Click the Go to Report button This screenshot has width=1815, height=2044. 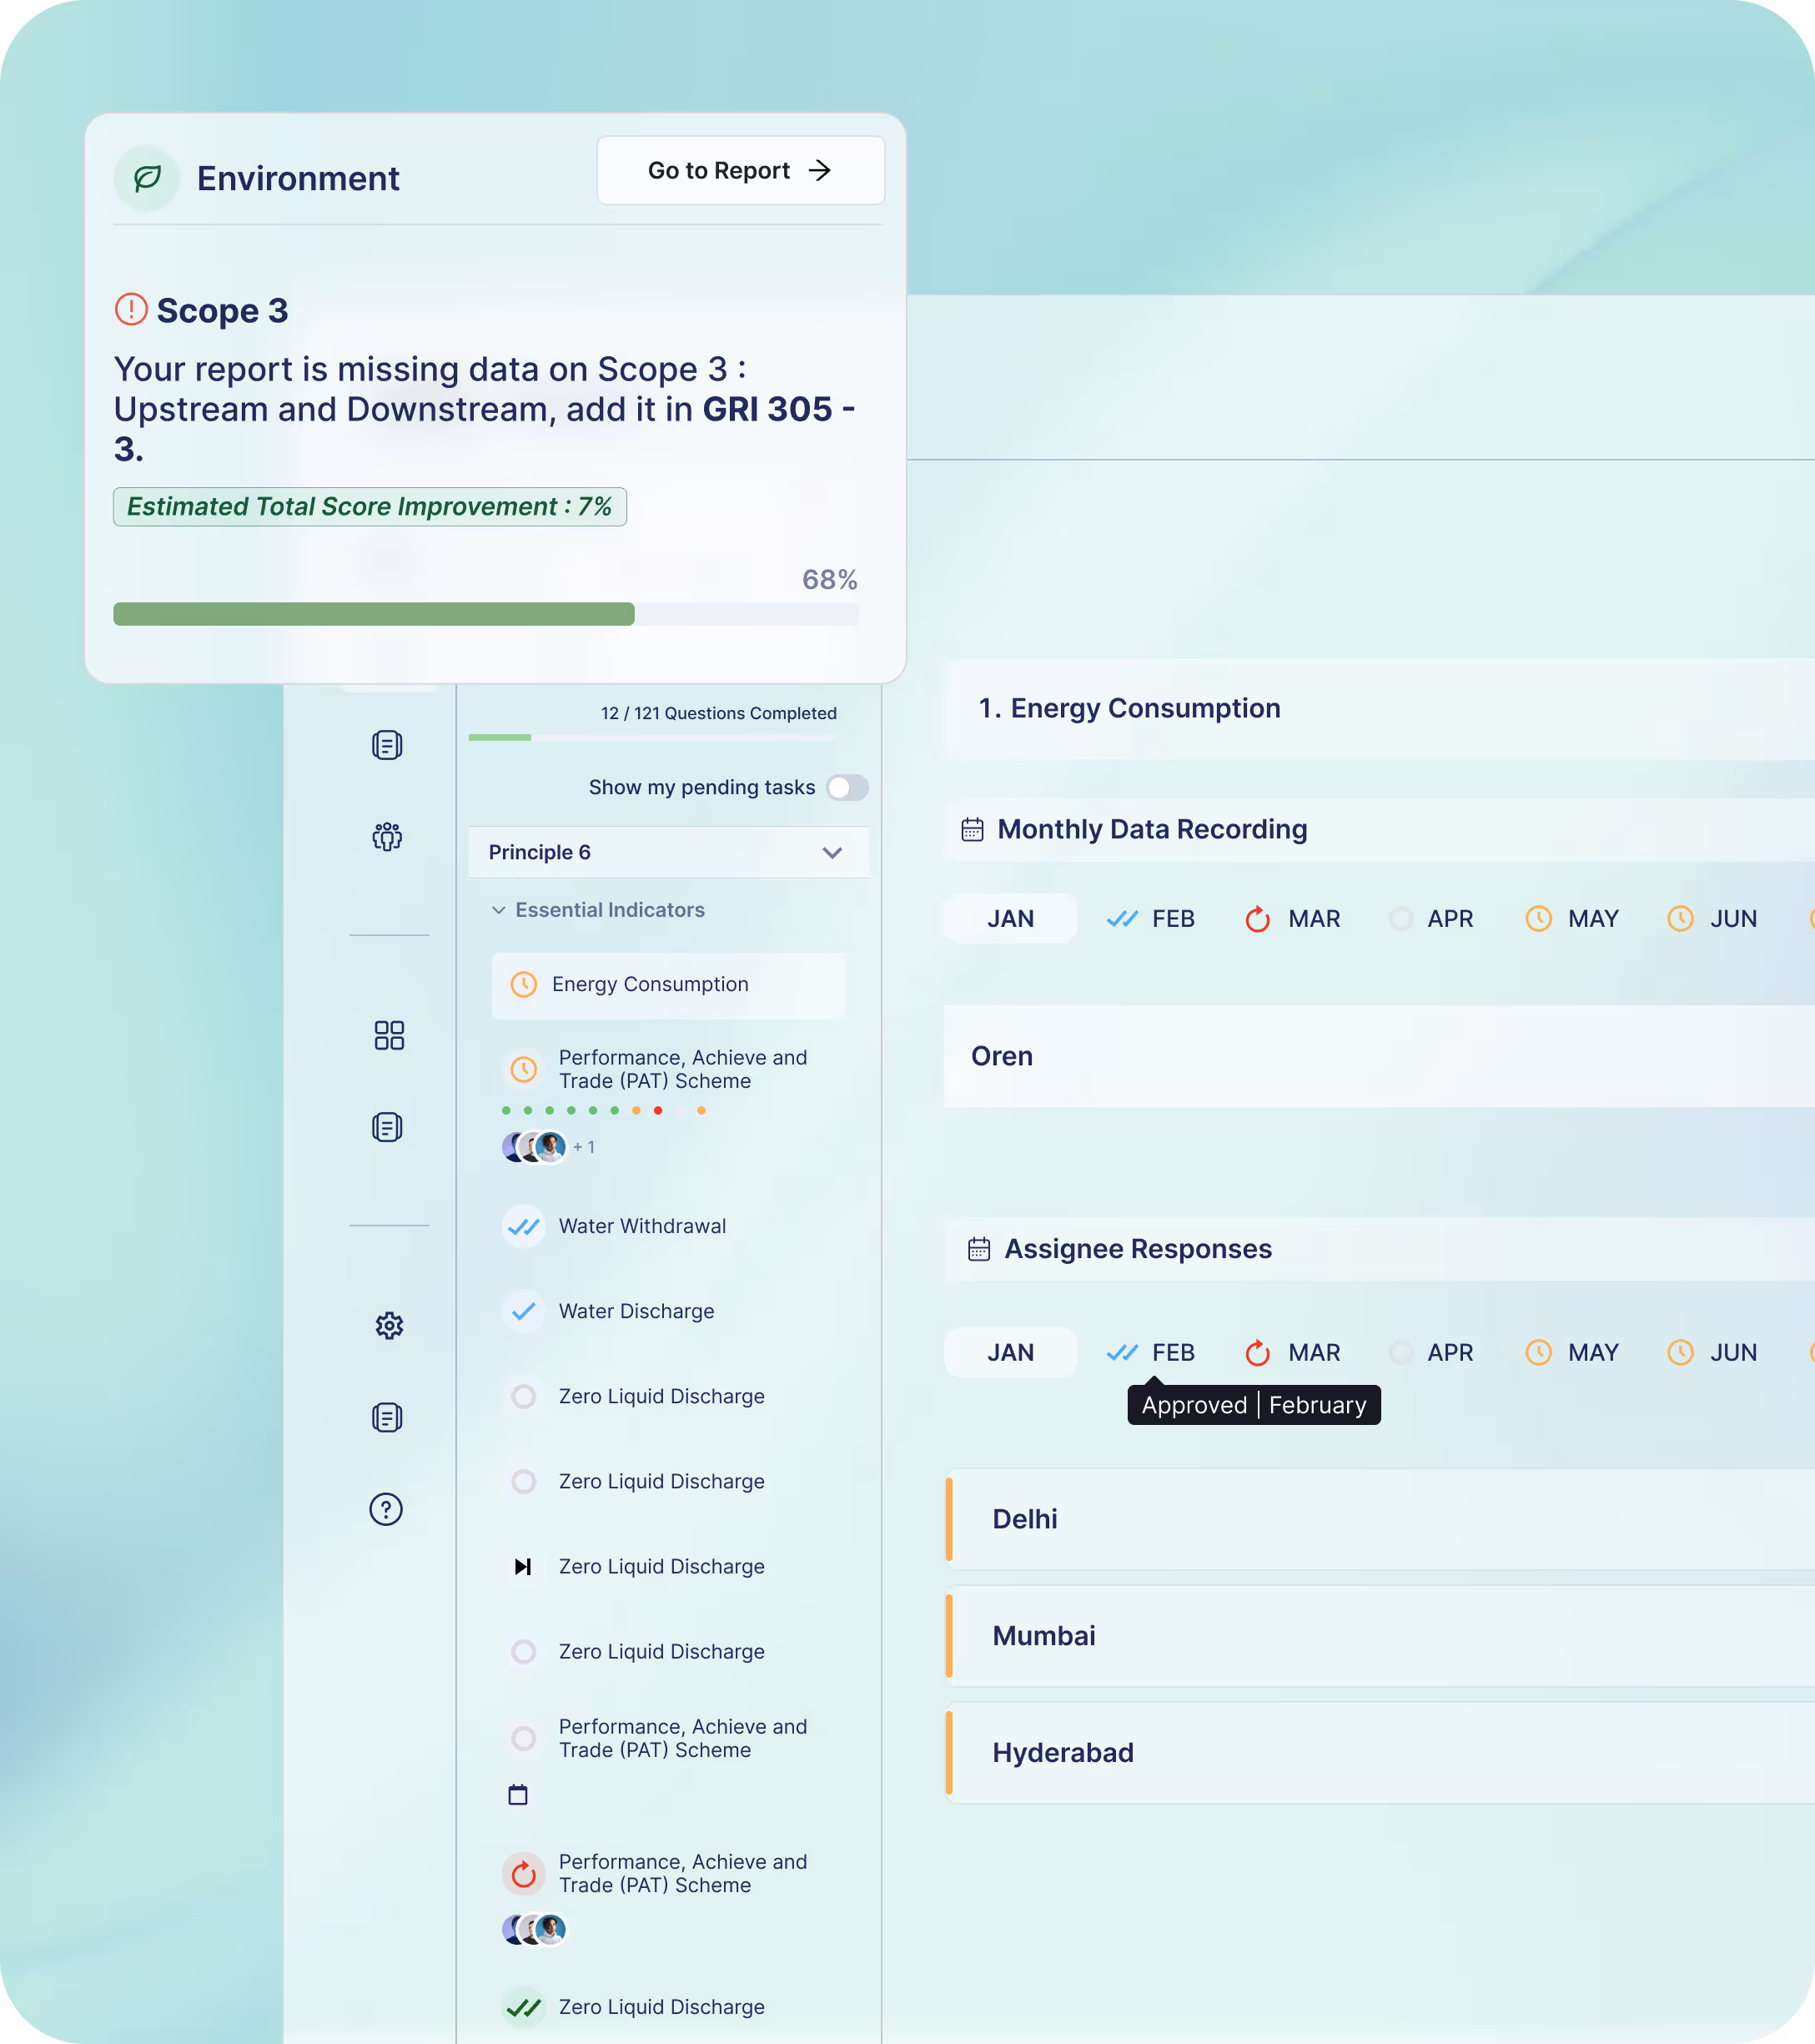pyautogui.click(x=740, y=170)
